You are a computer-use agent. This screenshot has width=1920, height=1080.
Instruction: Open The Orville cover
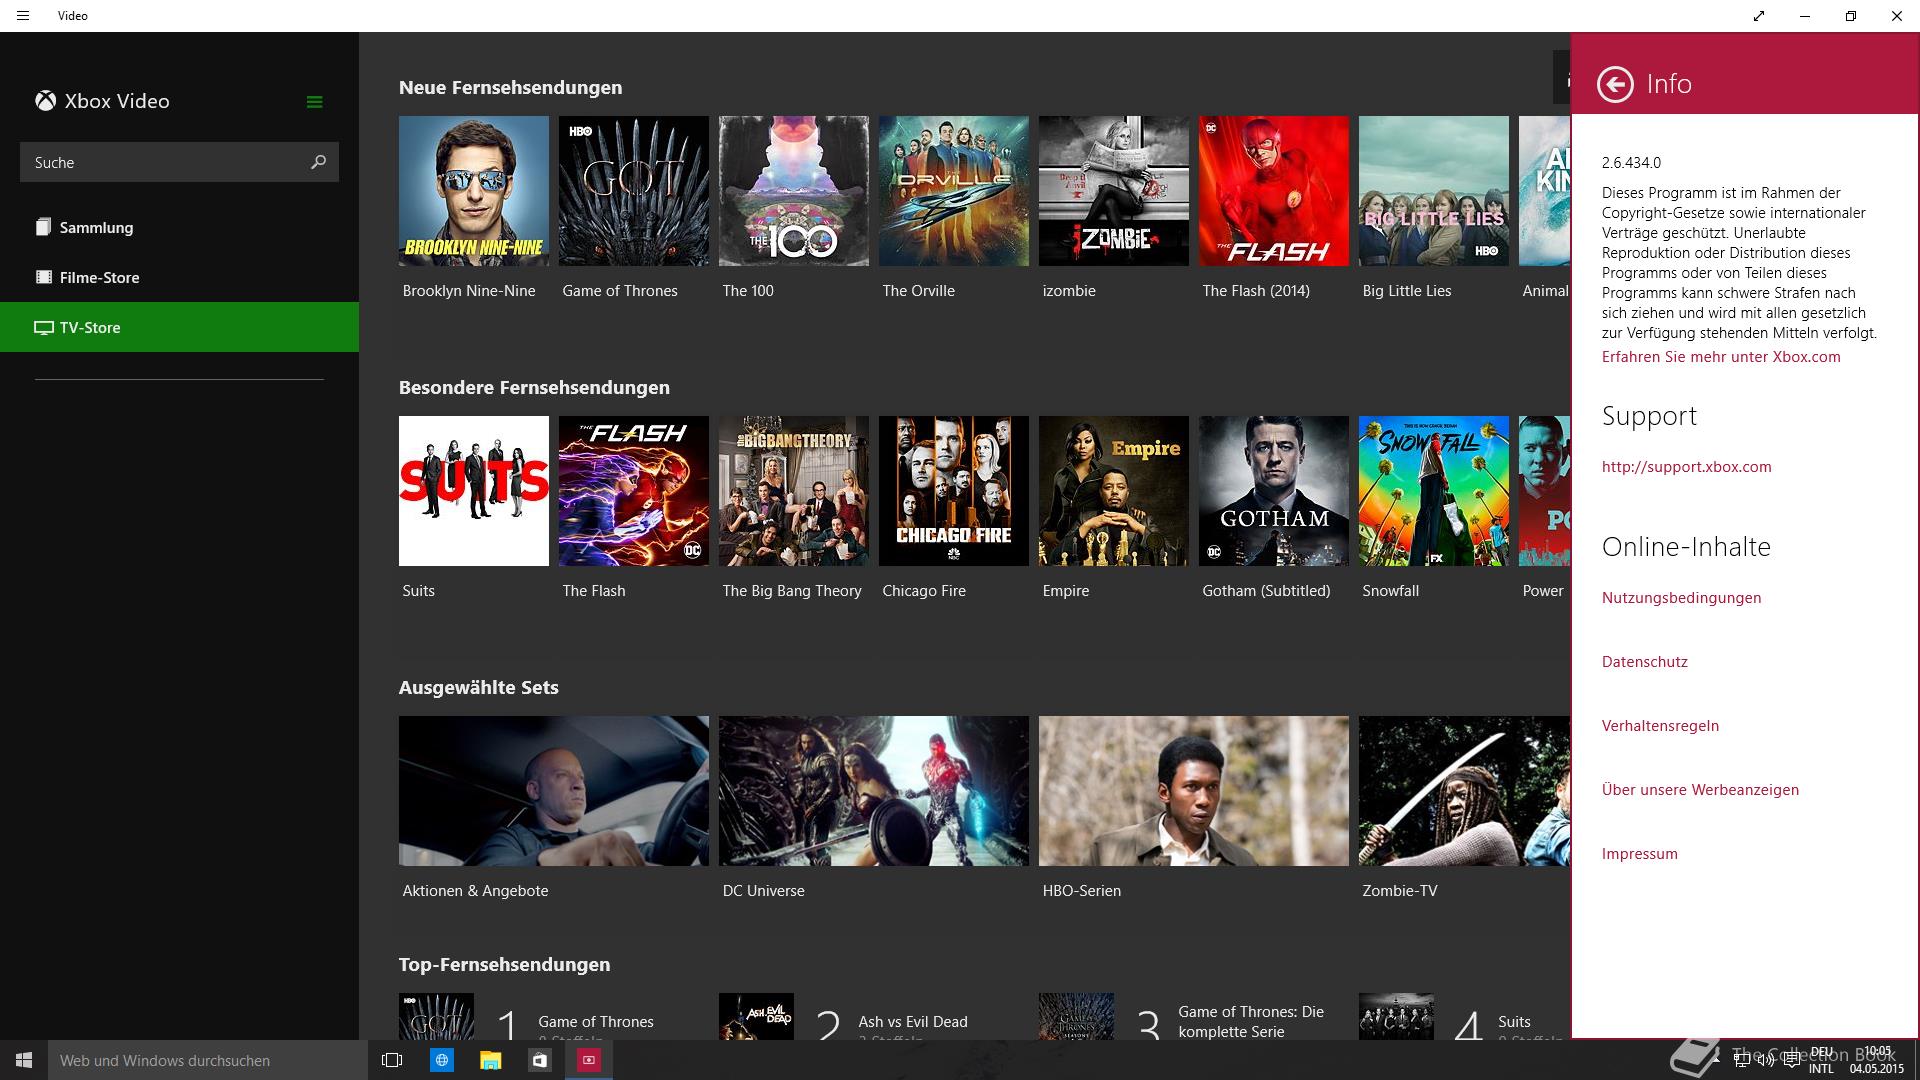954,191
